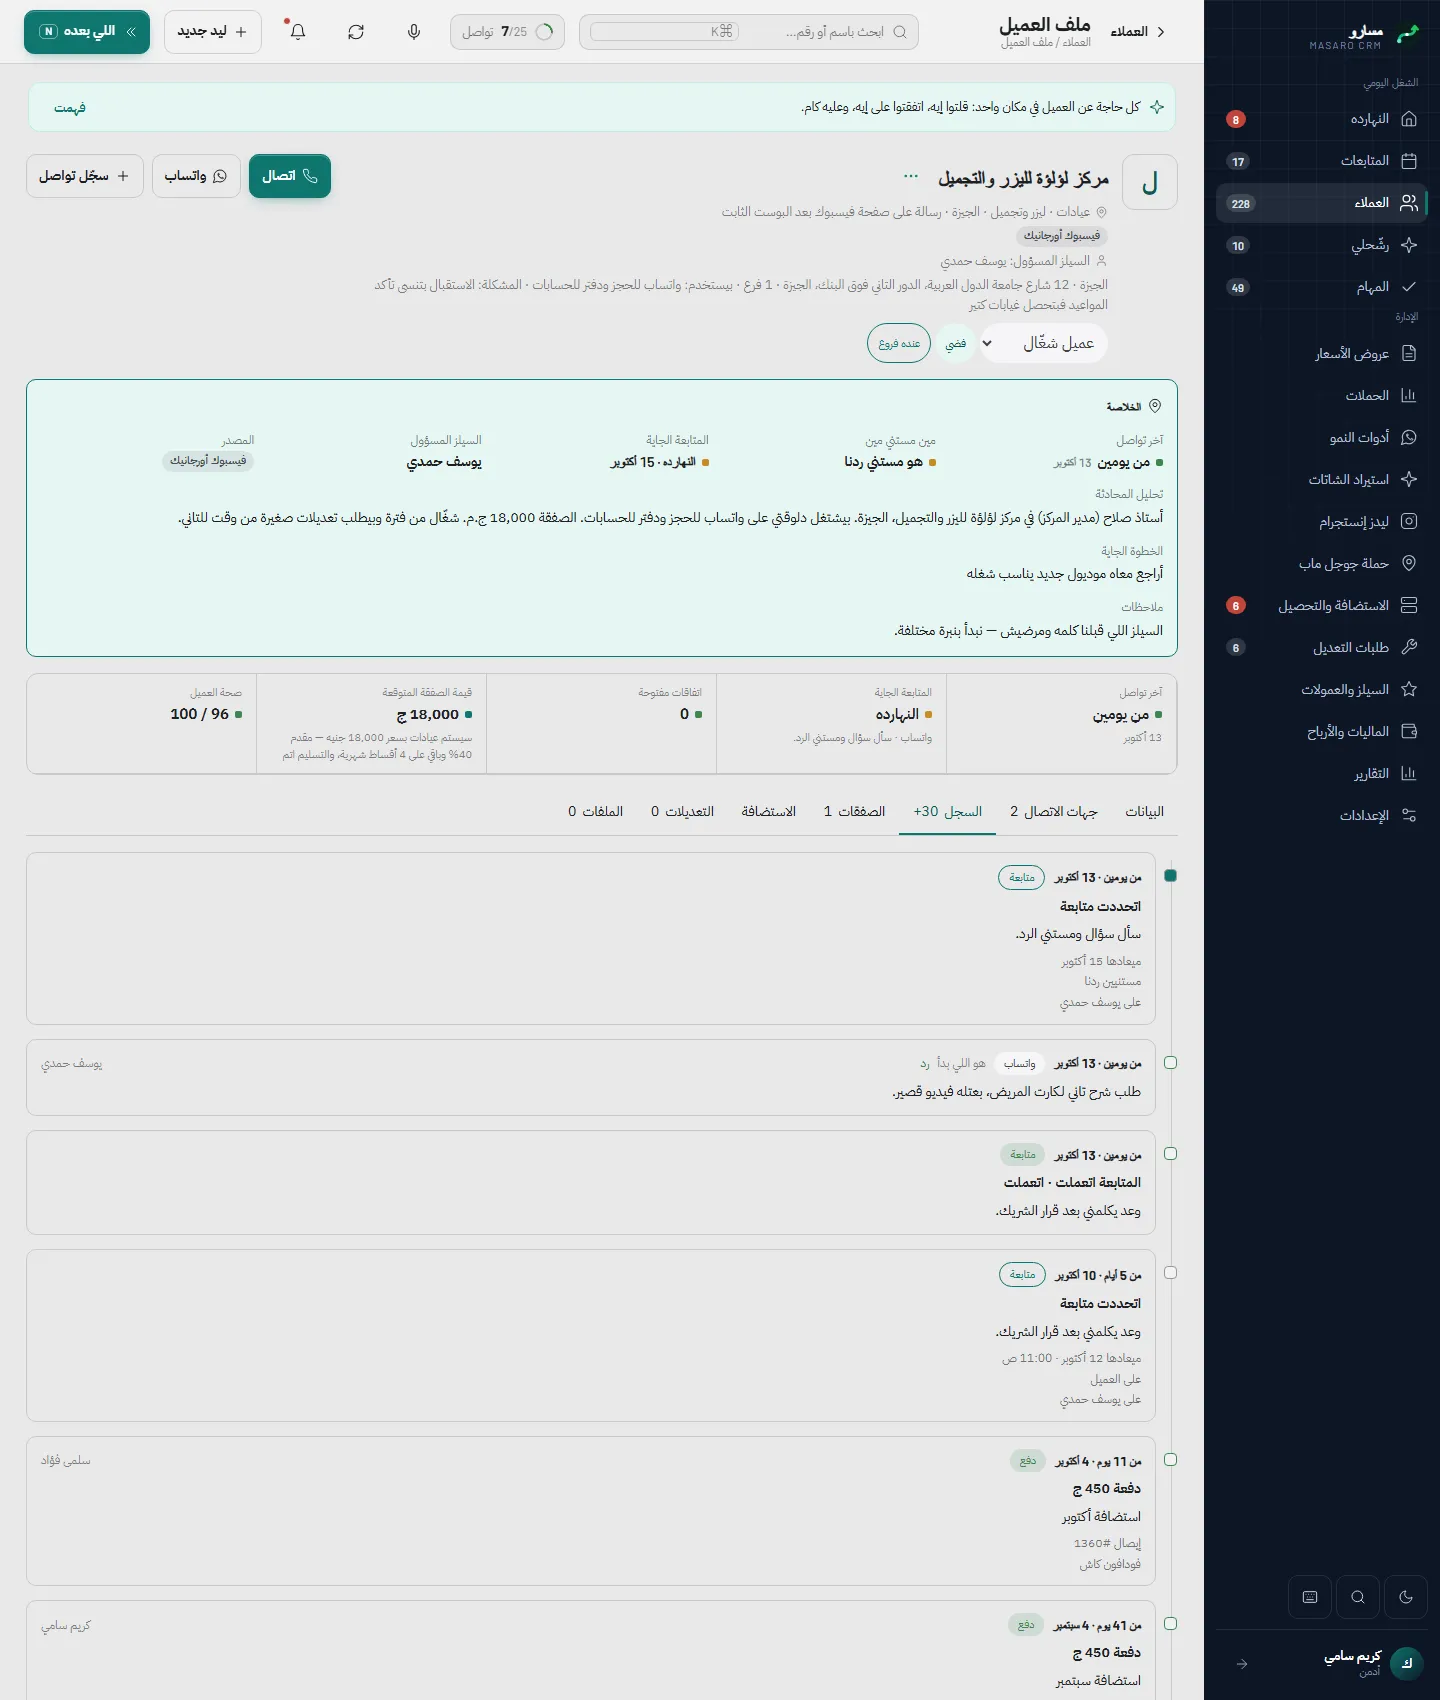This screenshot has height=1700, width=1440.
Task: Open طلبات التعديل wrench icon
Action: (1409, 647)
